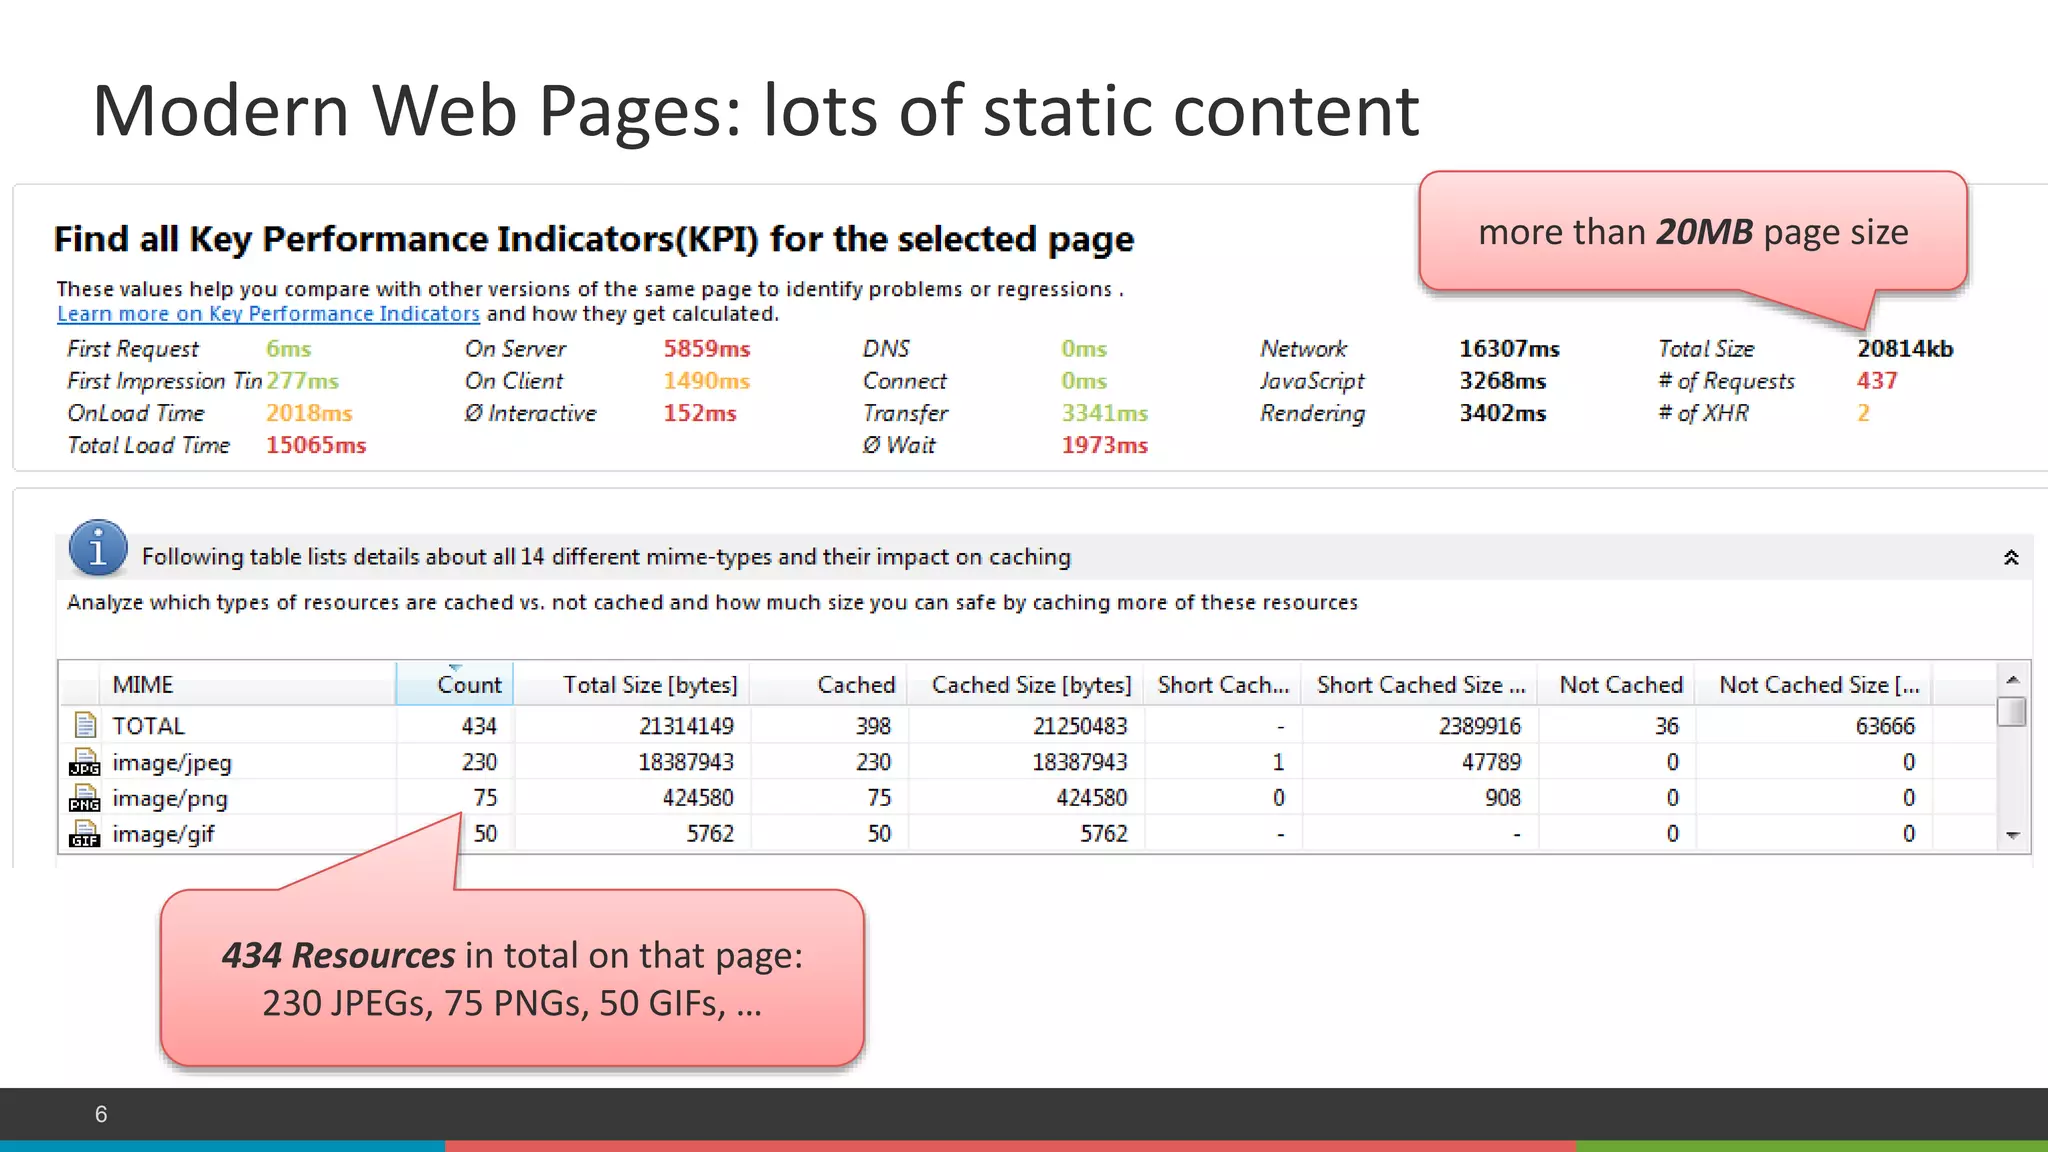This screenshot has width=2048, height=1152.
Task: Click scrollbar down arrow in table
Action: [x=2013, y=835]
